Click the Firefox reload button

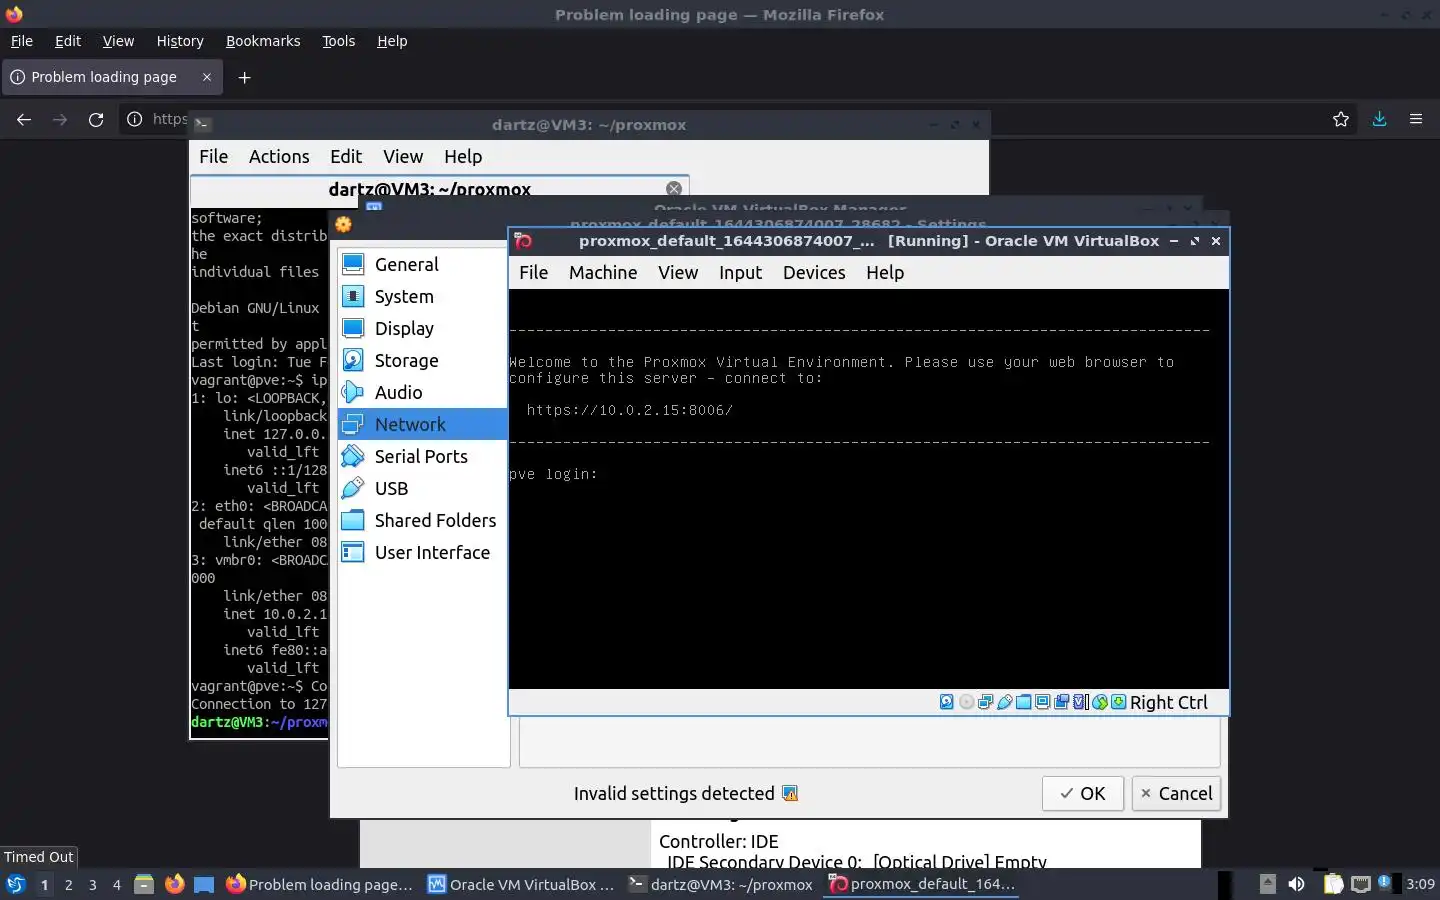click(96, 119)
